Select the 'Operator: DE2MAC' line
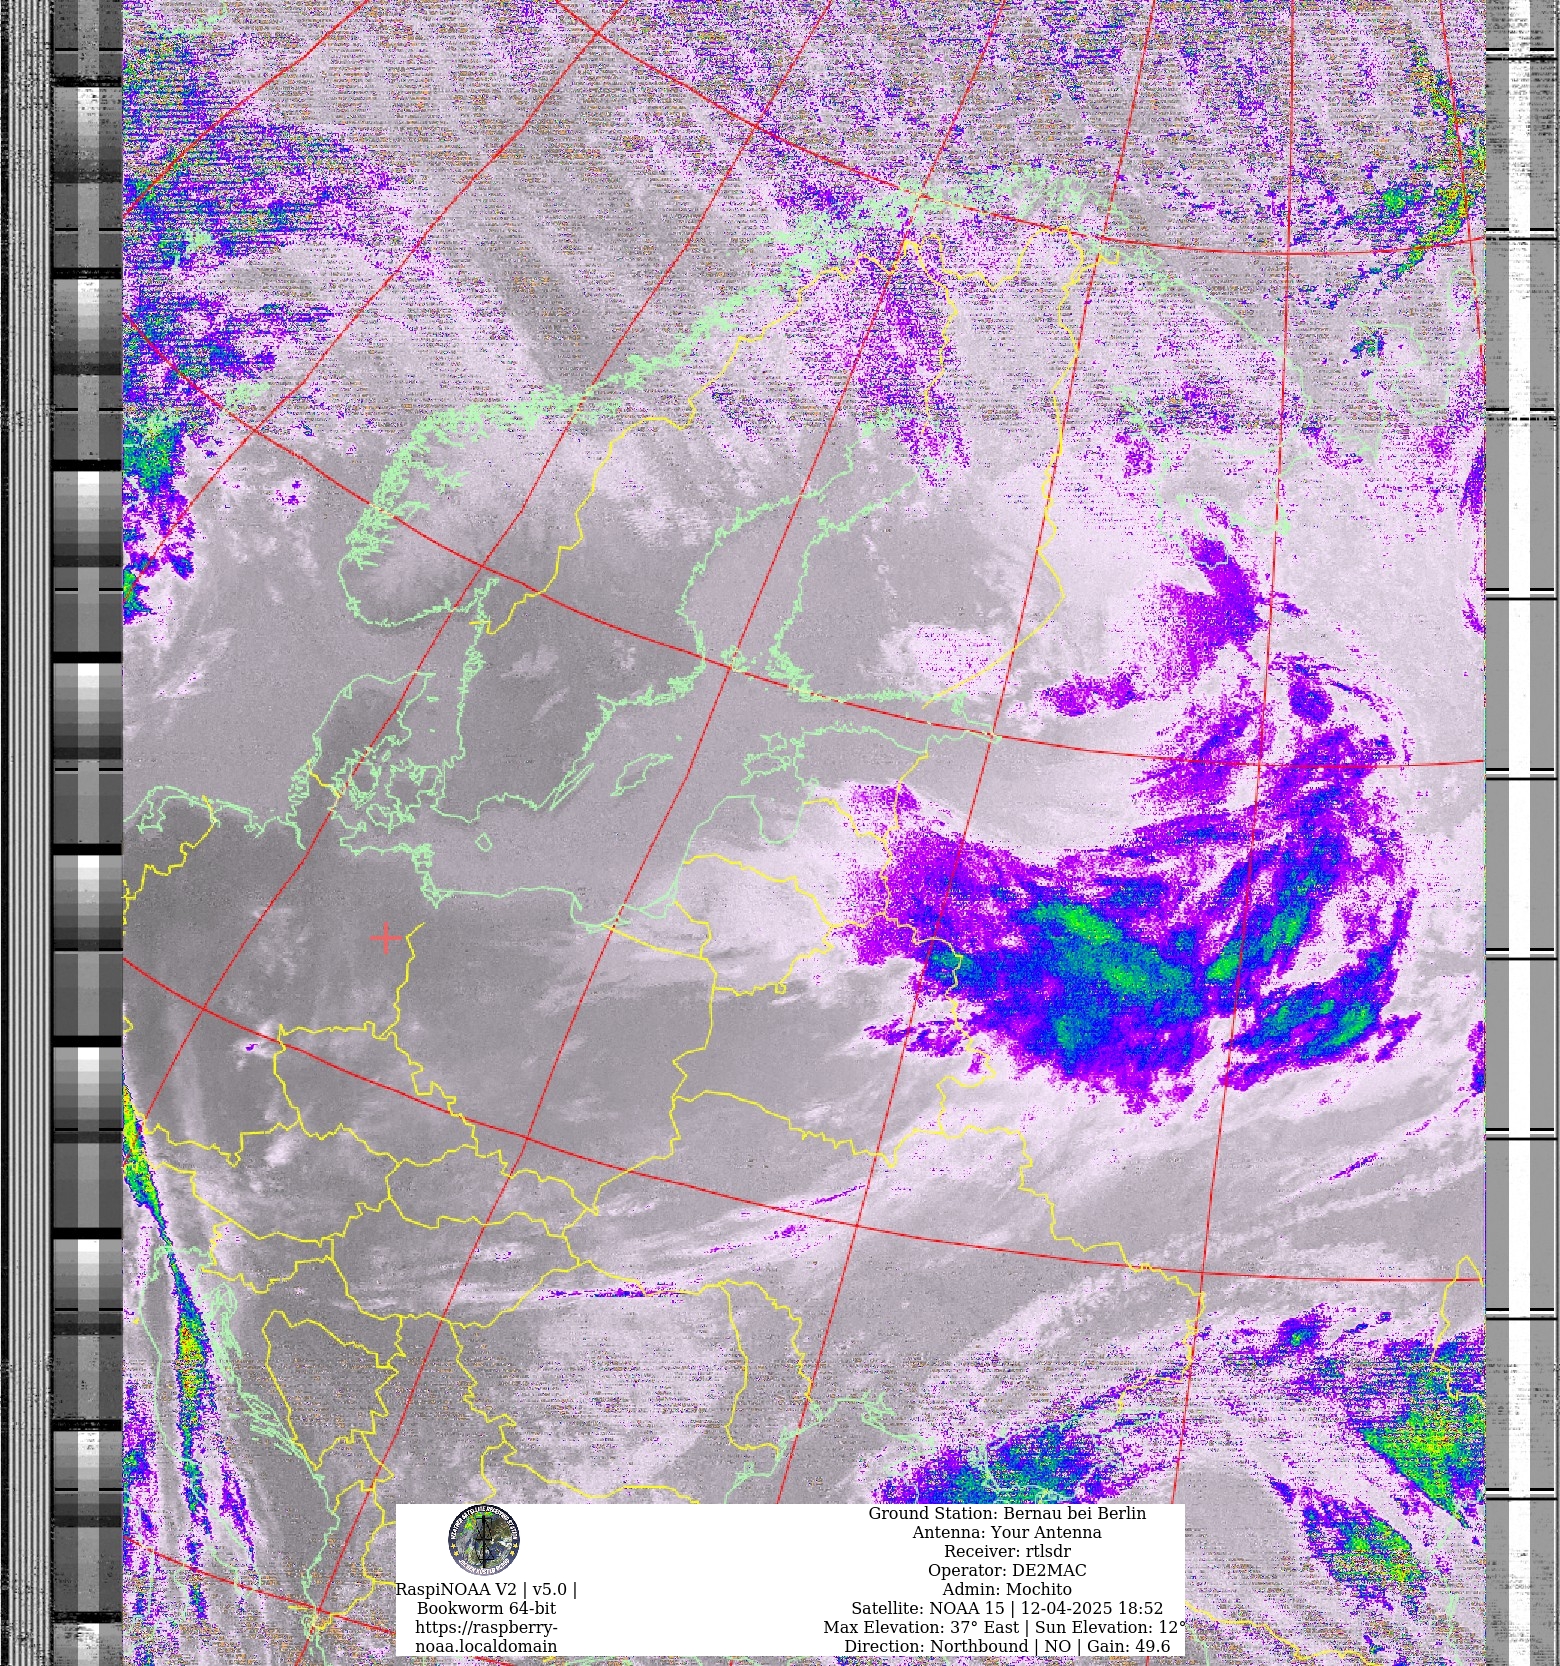Viewport: 1560px width, 1666px height. click(1007, 1571)
